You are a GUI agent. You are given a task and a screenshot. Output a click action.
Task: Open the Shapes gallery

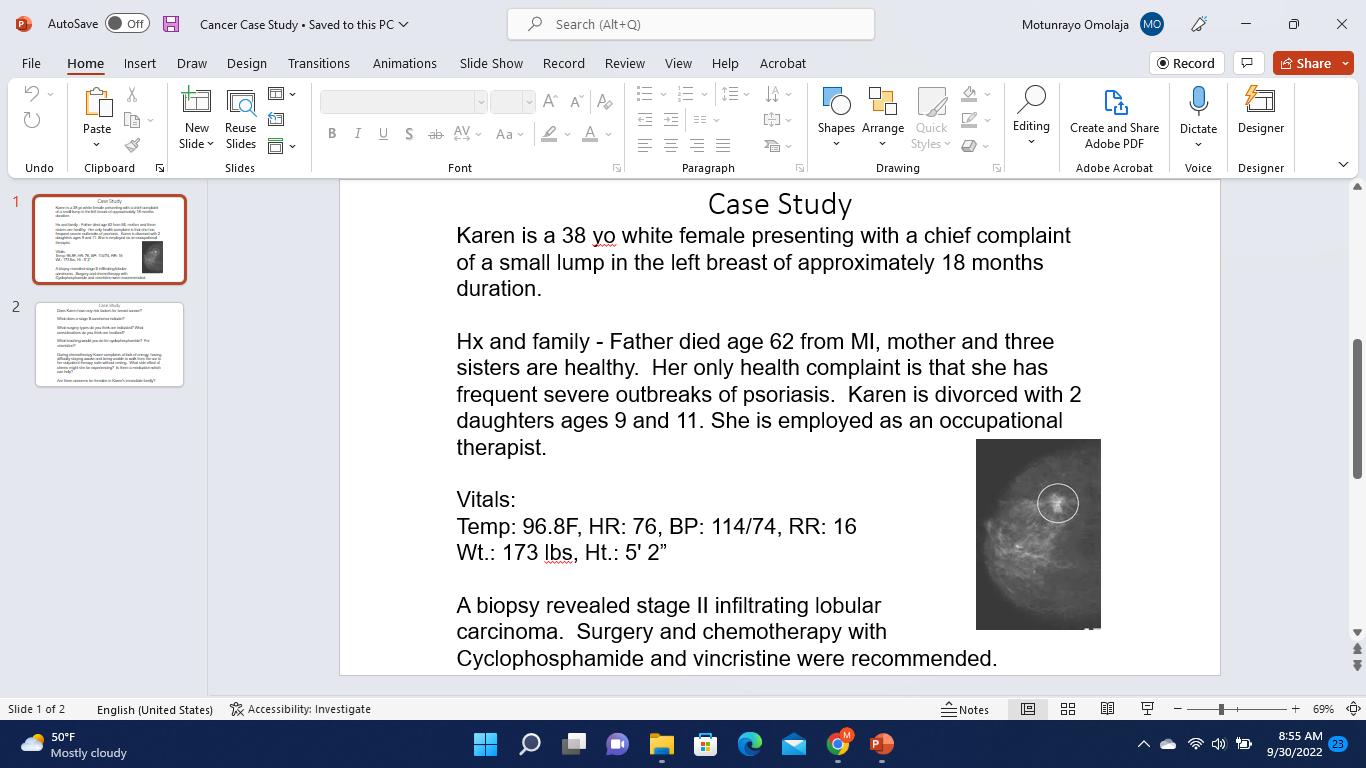(836, 110)
